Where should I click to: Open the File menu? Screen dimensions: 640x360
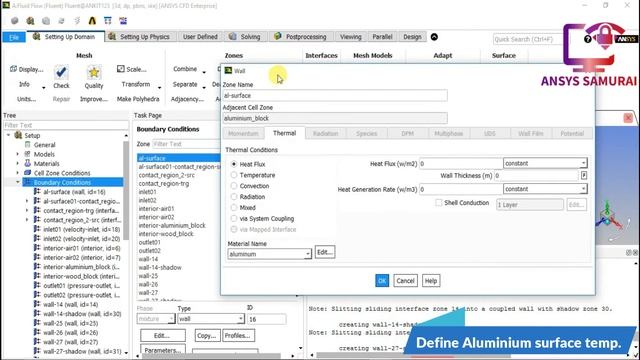[x=14, y=37]
